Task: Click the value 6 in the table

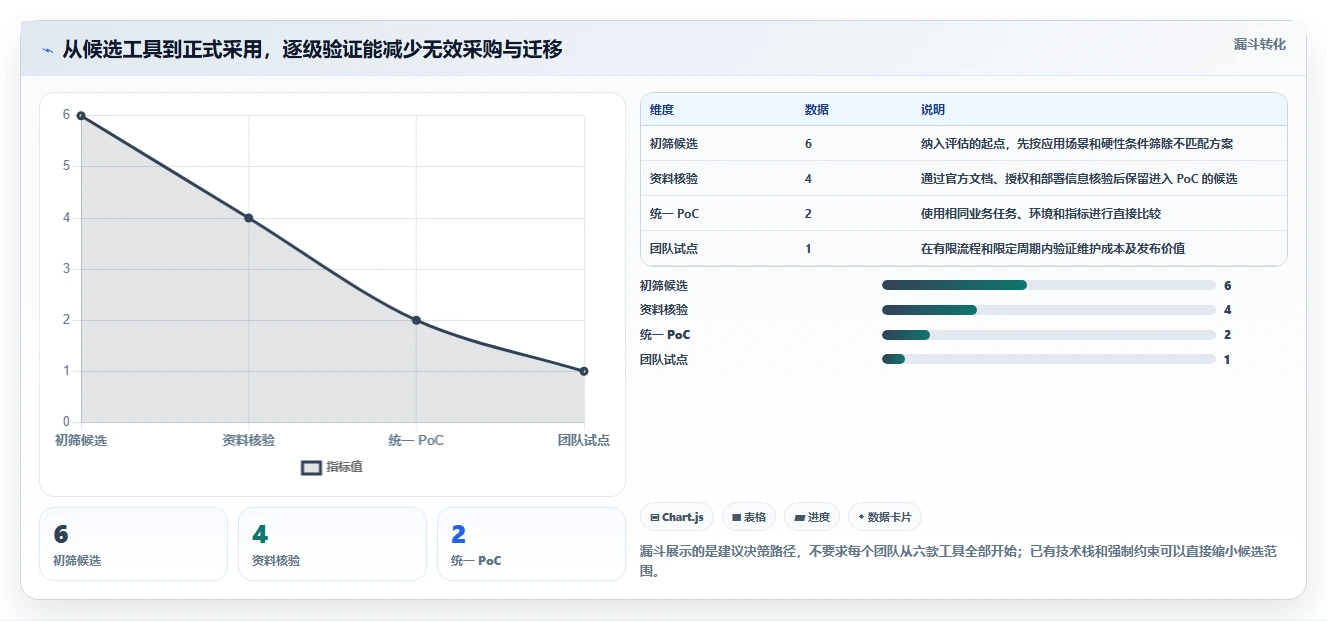Action: pyautogui.click(x=808, y=144)
